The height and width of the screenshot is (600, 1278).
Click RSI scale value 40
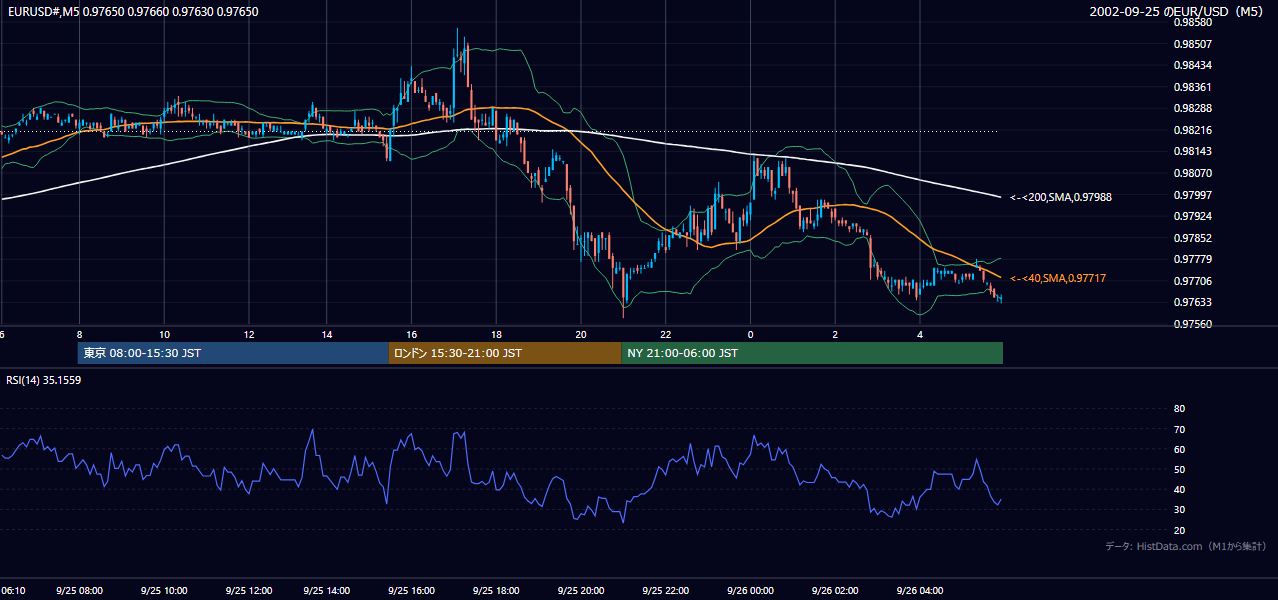click(x=1179, y=489)
